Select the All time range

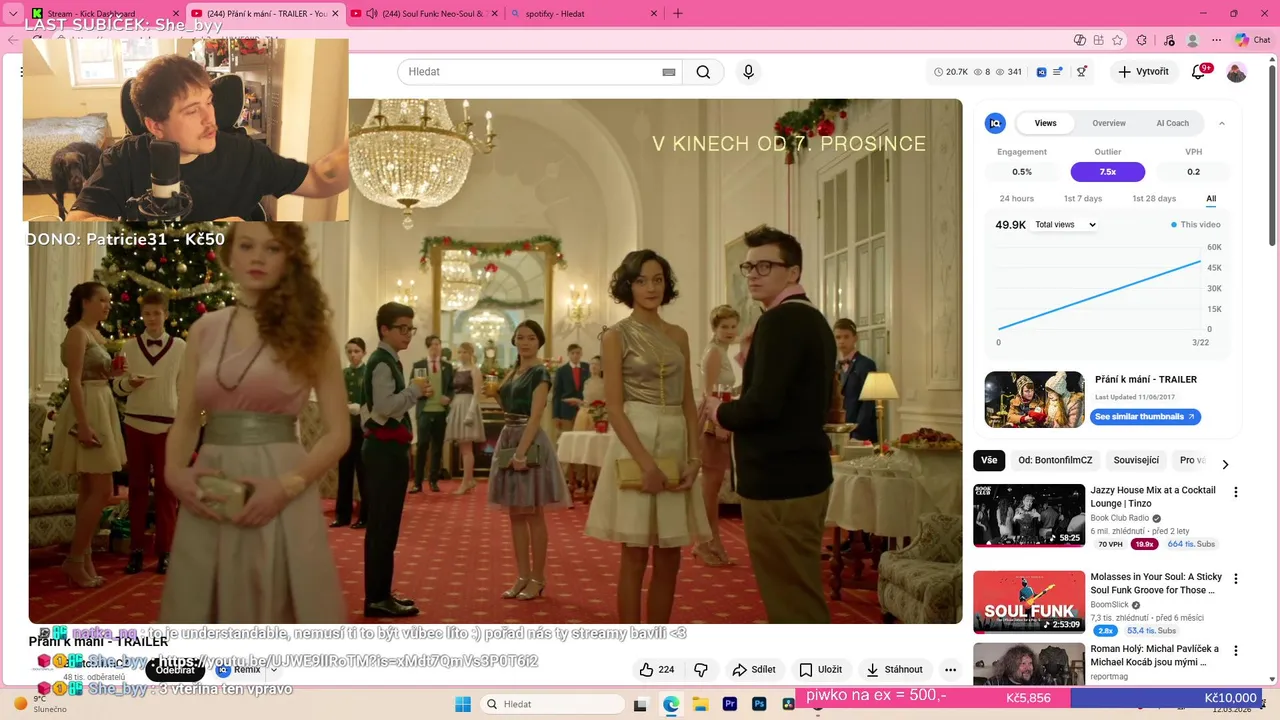click(1211, 199)
